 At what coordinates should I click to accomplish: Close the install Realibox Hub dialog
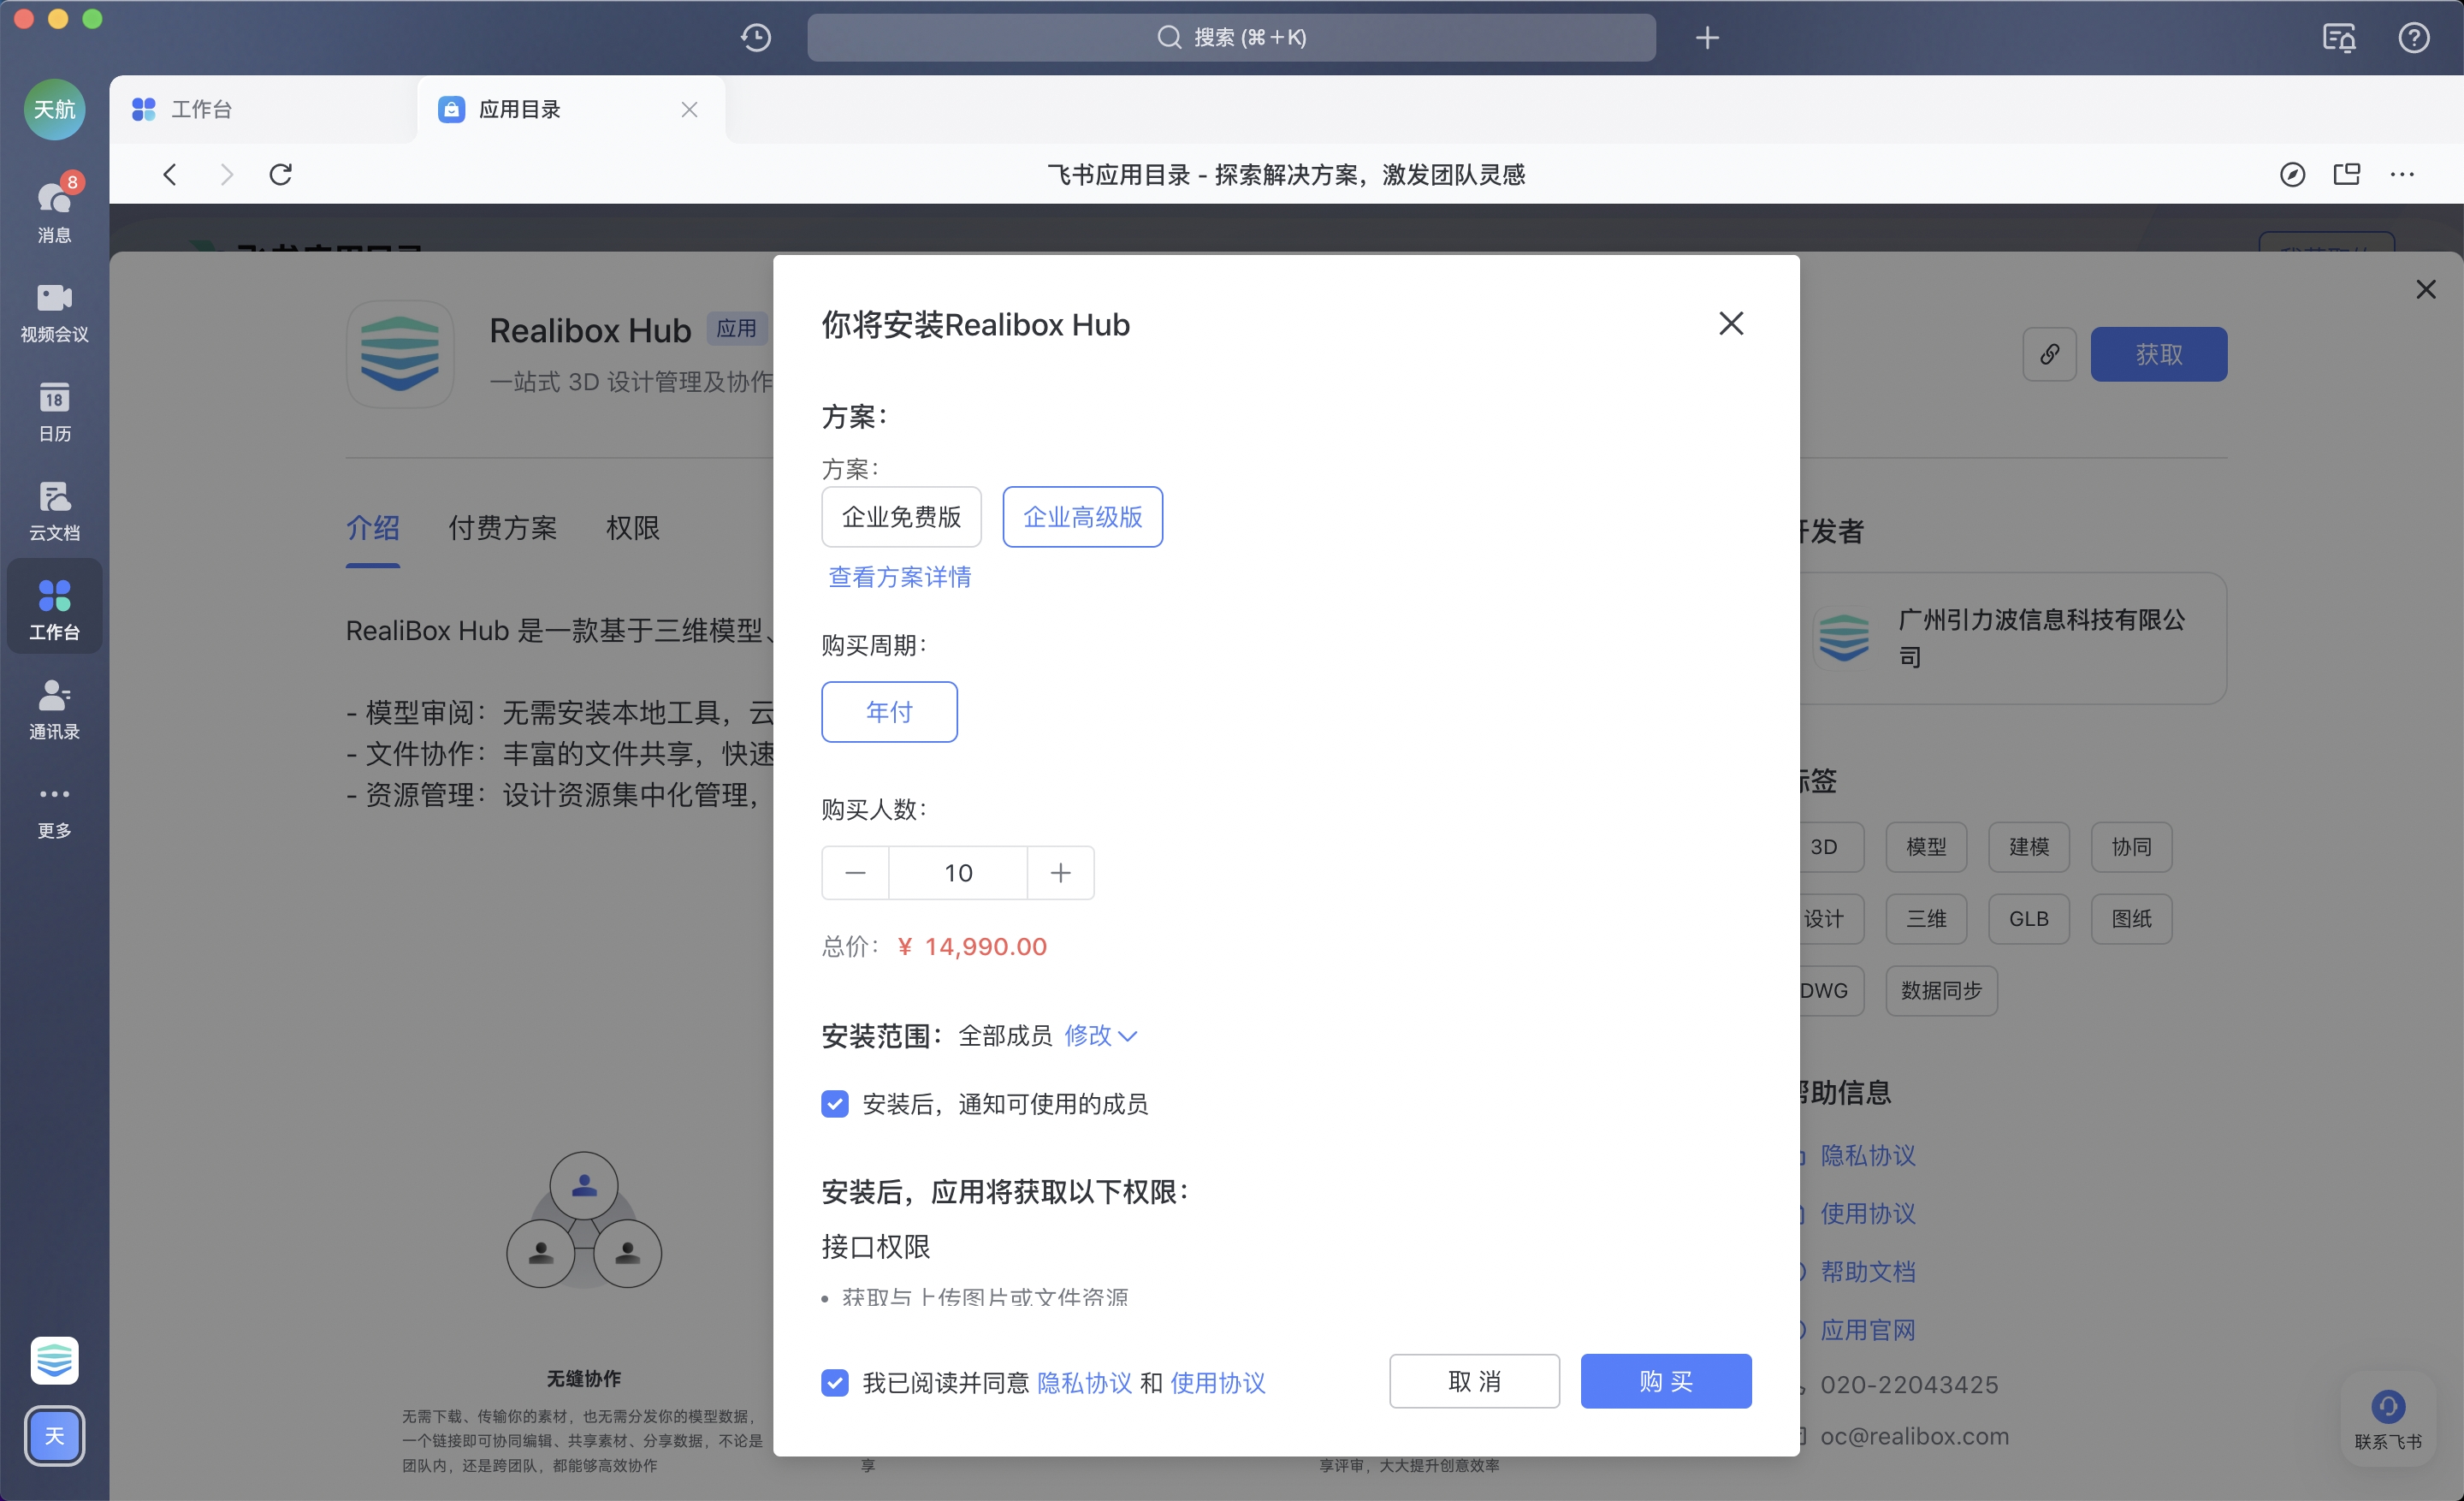click(x=1731, y=324)
